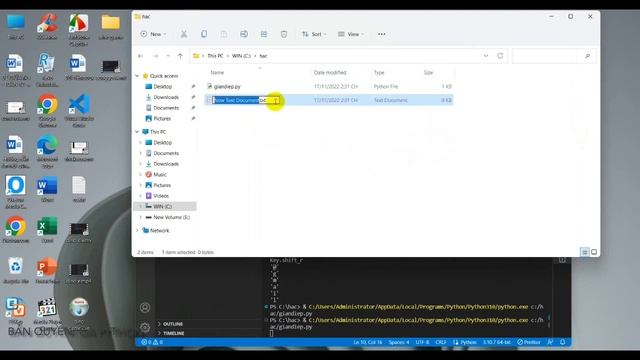Viewport: 640px width, 360px height.
Task: Sort files by the Type column header
Action: click(379, 73)
